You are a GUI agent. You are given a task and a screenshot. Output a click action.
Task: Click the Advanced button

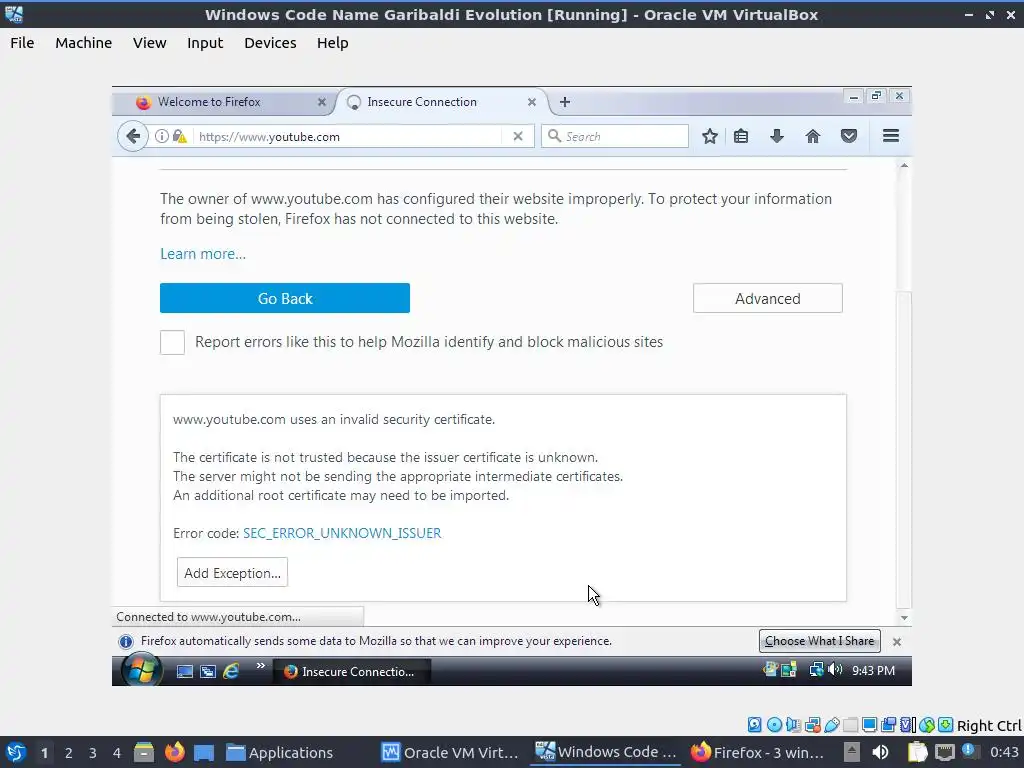pyautogui.click(x=768, y=298)
